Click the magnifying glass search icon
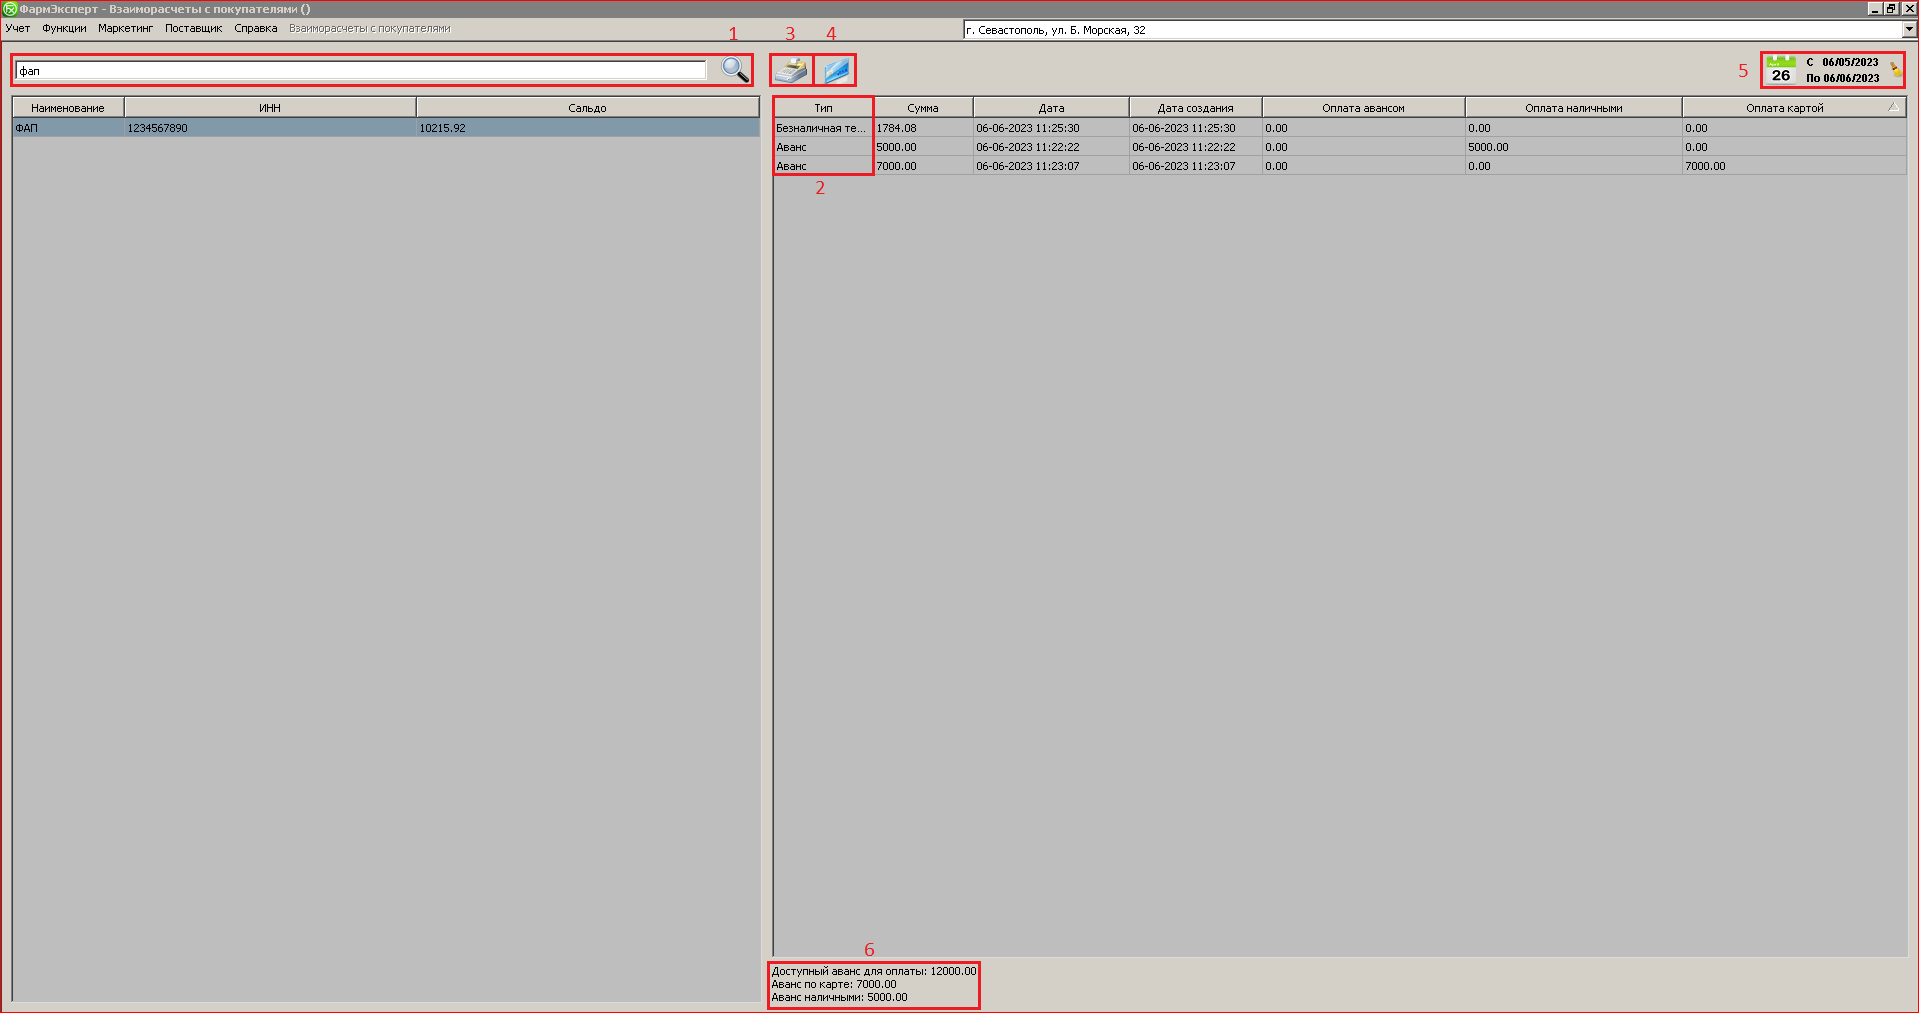Image resolution: width=1919 pixels, height=1013 pixels. click(735, 70)
